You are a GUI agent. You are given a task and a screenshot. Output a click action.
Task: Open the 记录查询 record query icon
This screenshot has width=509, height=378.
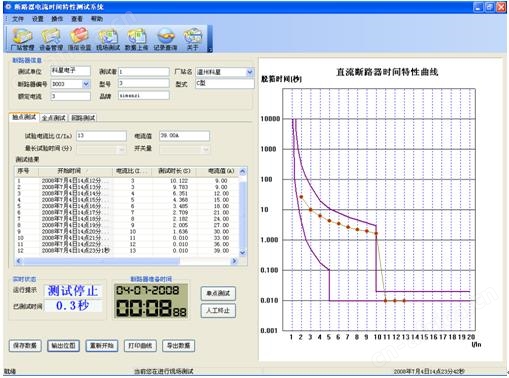coord(165,39)
